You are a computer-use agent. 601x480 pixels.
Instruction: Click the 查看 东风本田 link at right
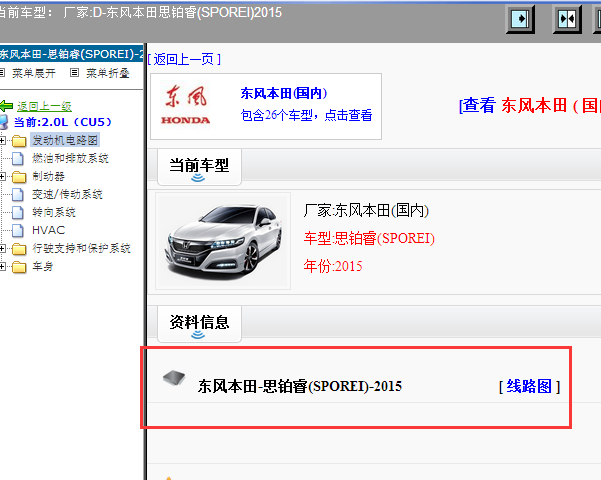(x=530, y=105)
